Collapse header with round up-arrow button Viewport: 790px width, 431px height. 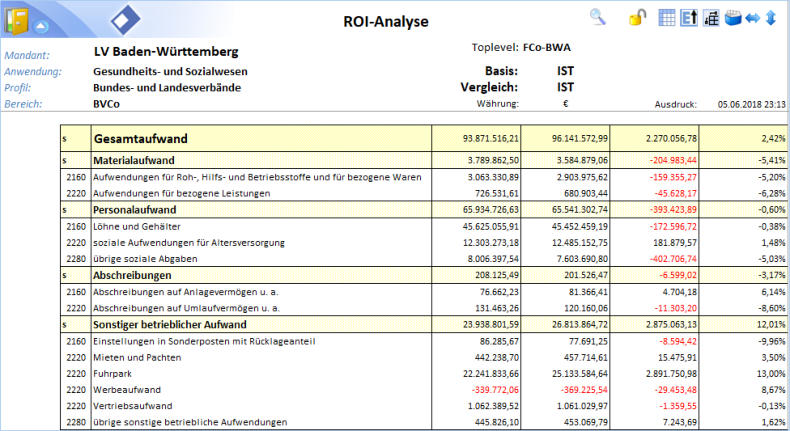click(40, 26)
